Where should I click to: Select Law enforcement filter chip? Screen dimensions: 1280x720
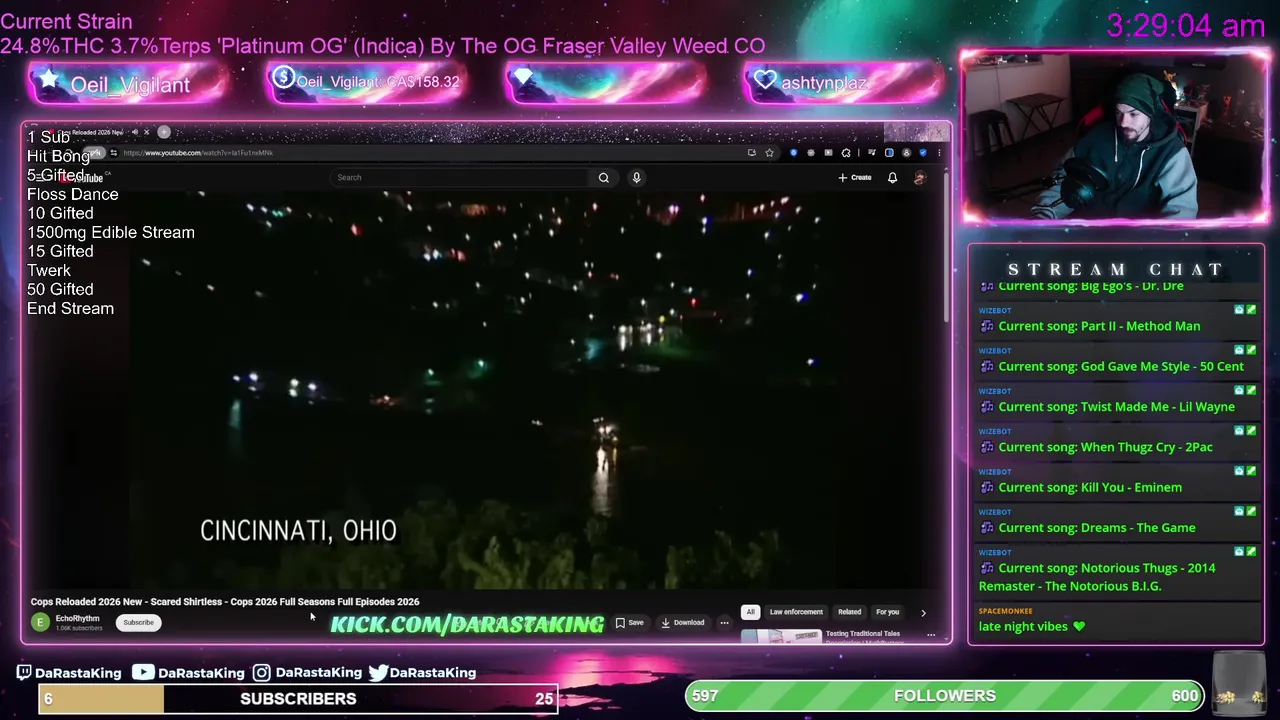coord(796,611)
